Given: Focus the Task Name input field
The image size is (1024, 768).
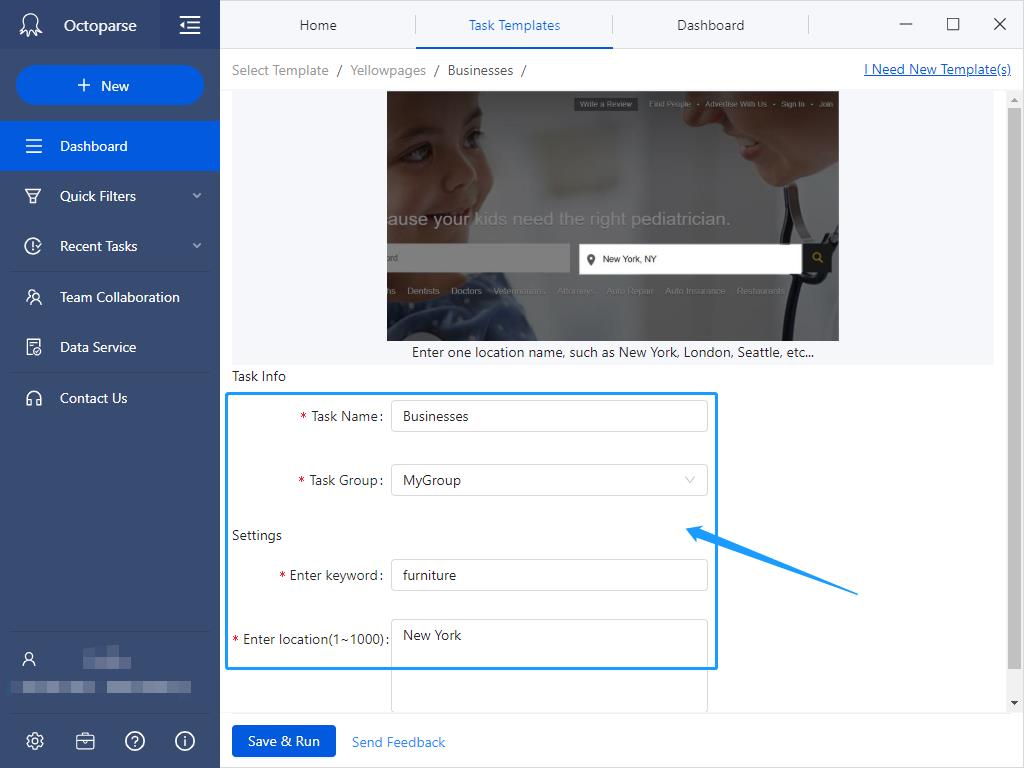Looking at the screenshot, I should point(549,416).
